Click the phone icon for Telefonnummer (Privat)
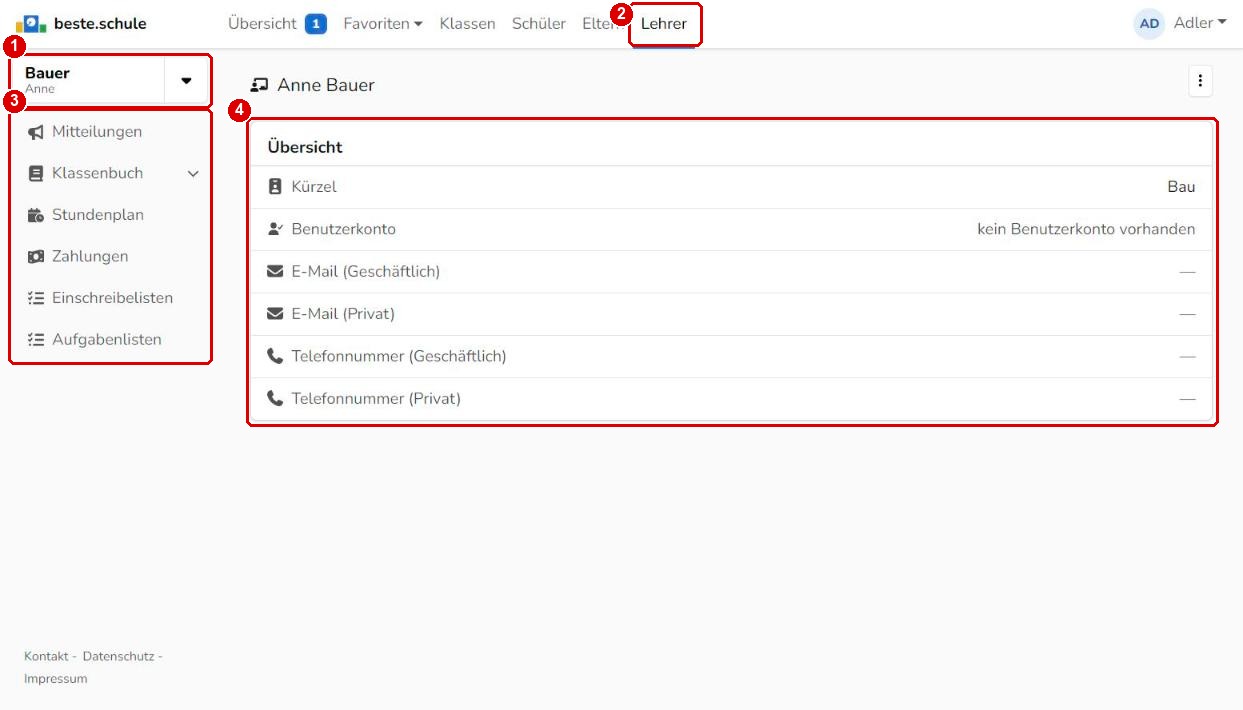The height and width of the screenshot is (710, 1243). 275,398
